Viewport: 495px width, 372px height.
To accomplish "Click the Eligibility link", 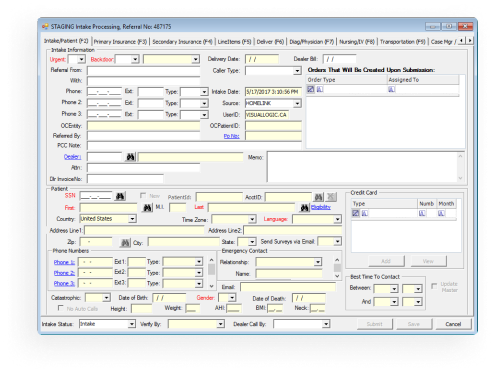I will pyautogui.click(x=321, y=207).
